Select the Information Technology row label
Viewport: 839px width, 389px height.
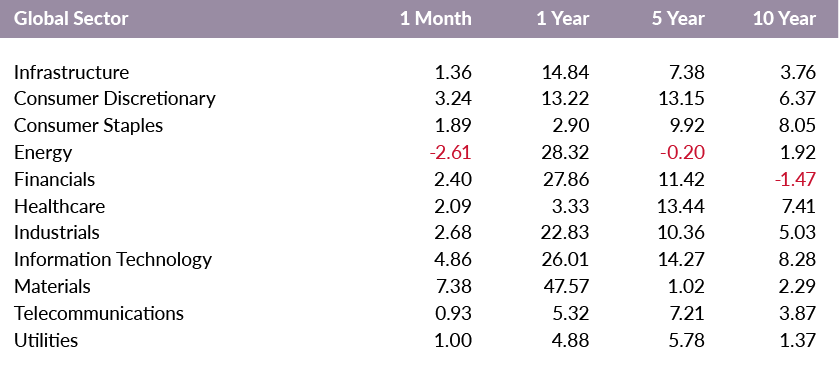(x=113, y=260)
